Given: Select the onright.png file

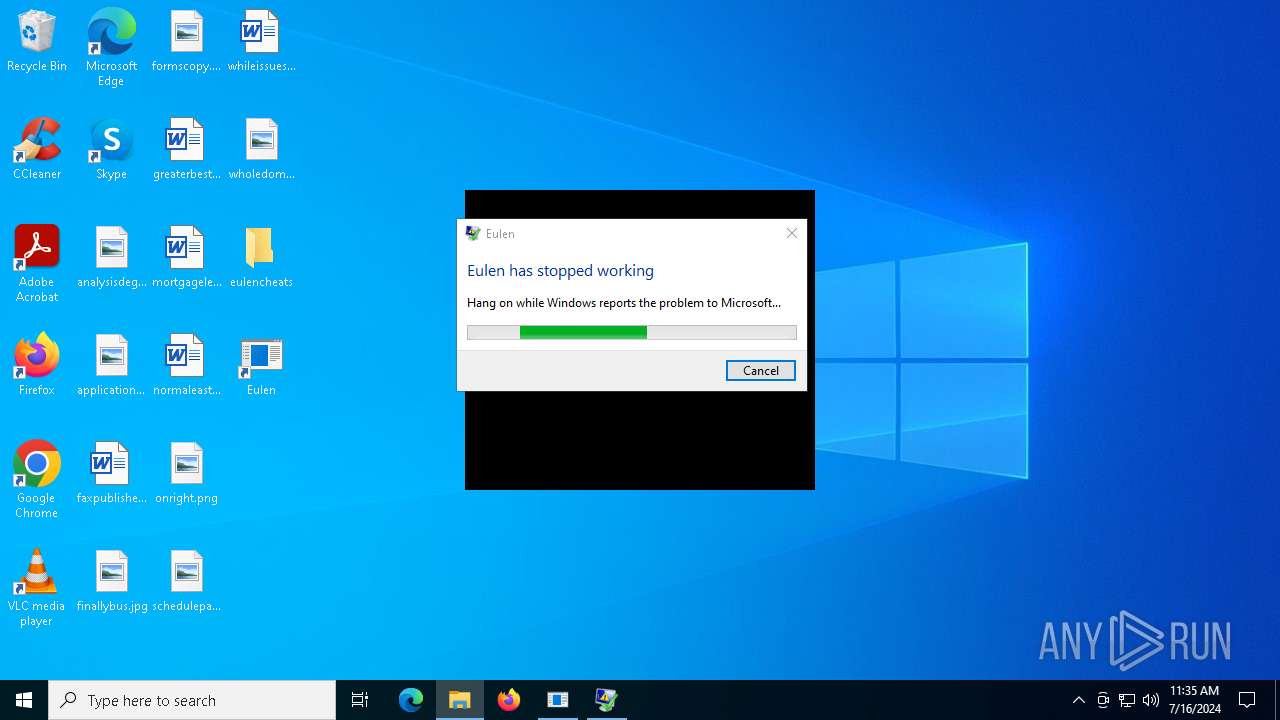Looking at the screenshot, I should [186, 474].
